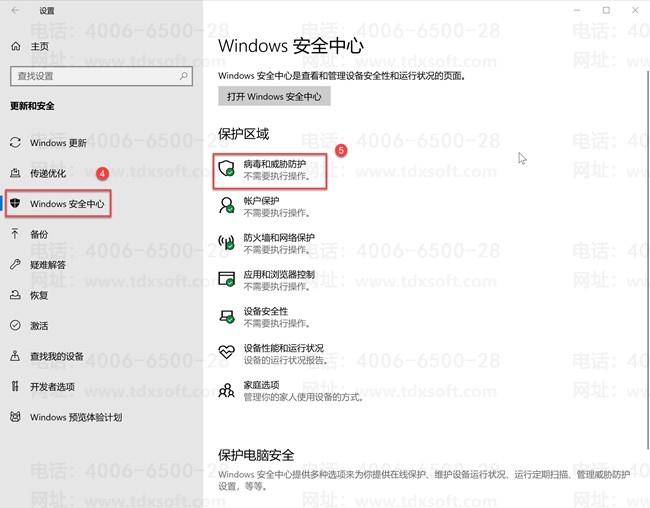Click the 防火墙和网络保护 antenna icon

(x=227, y=242)
